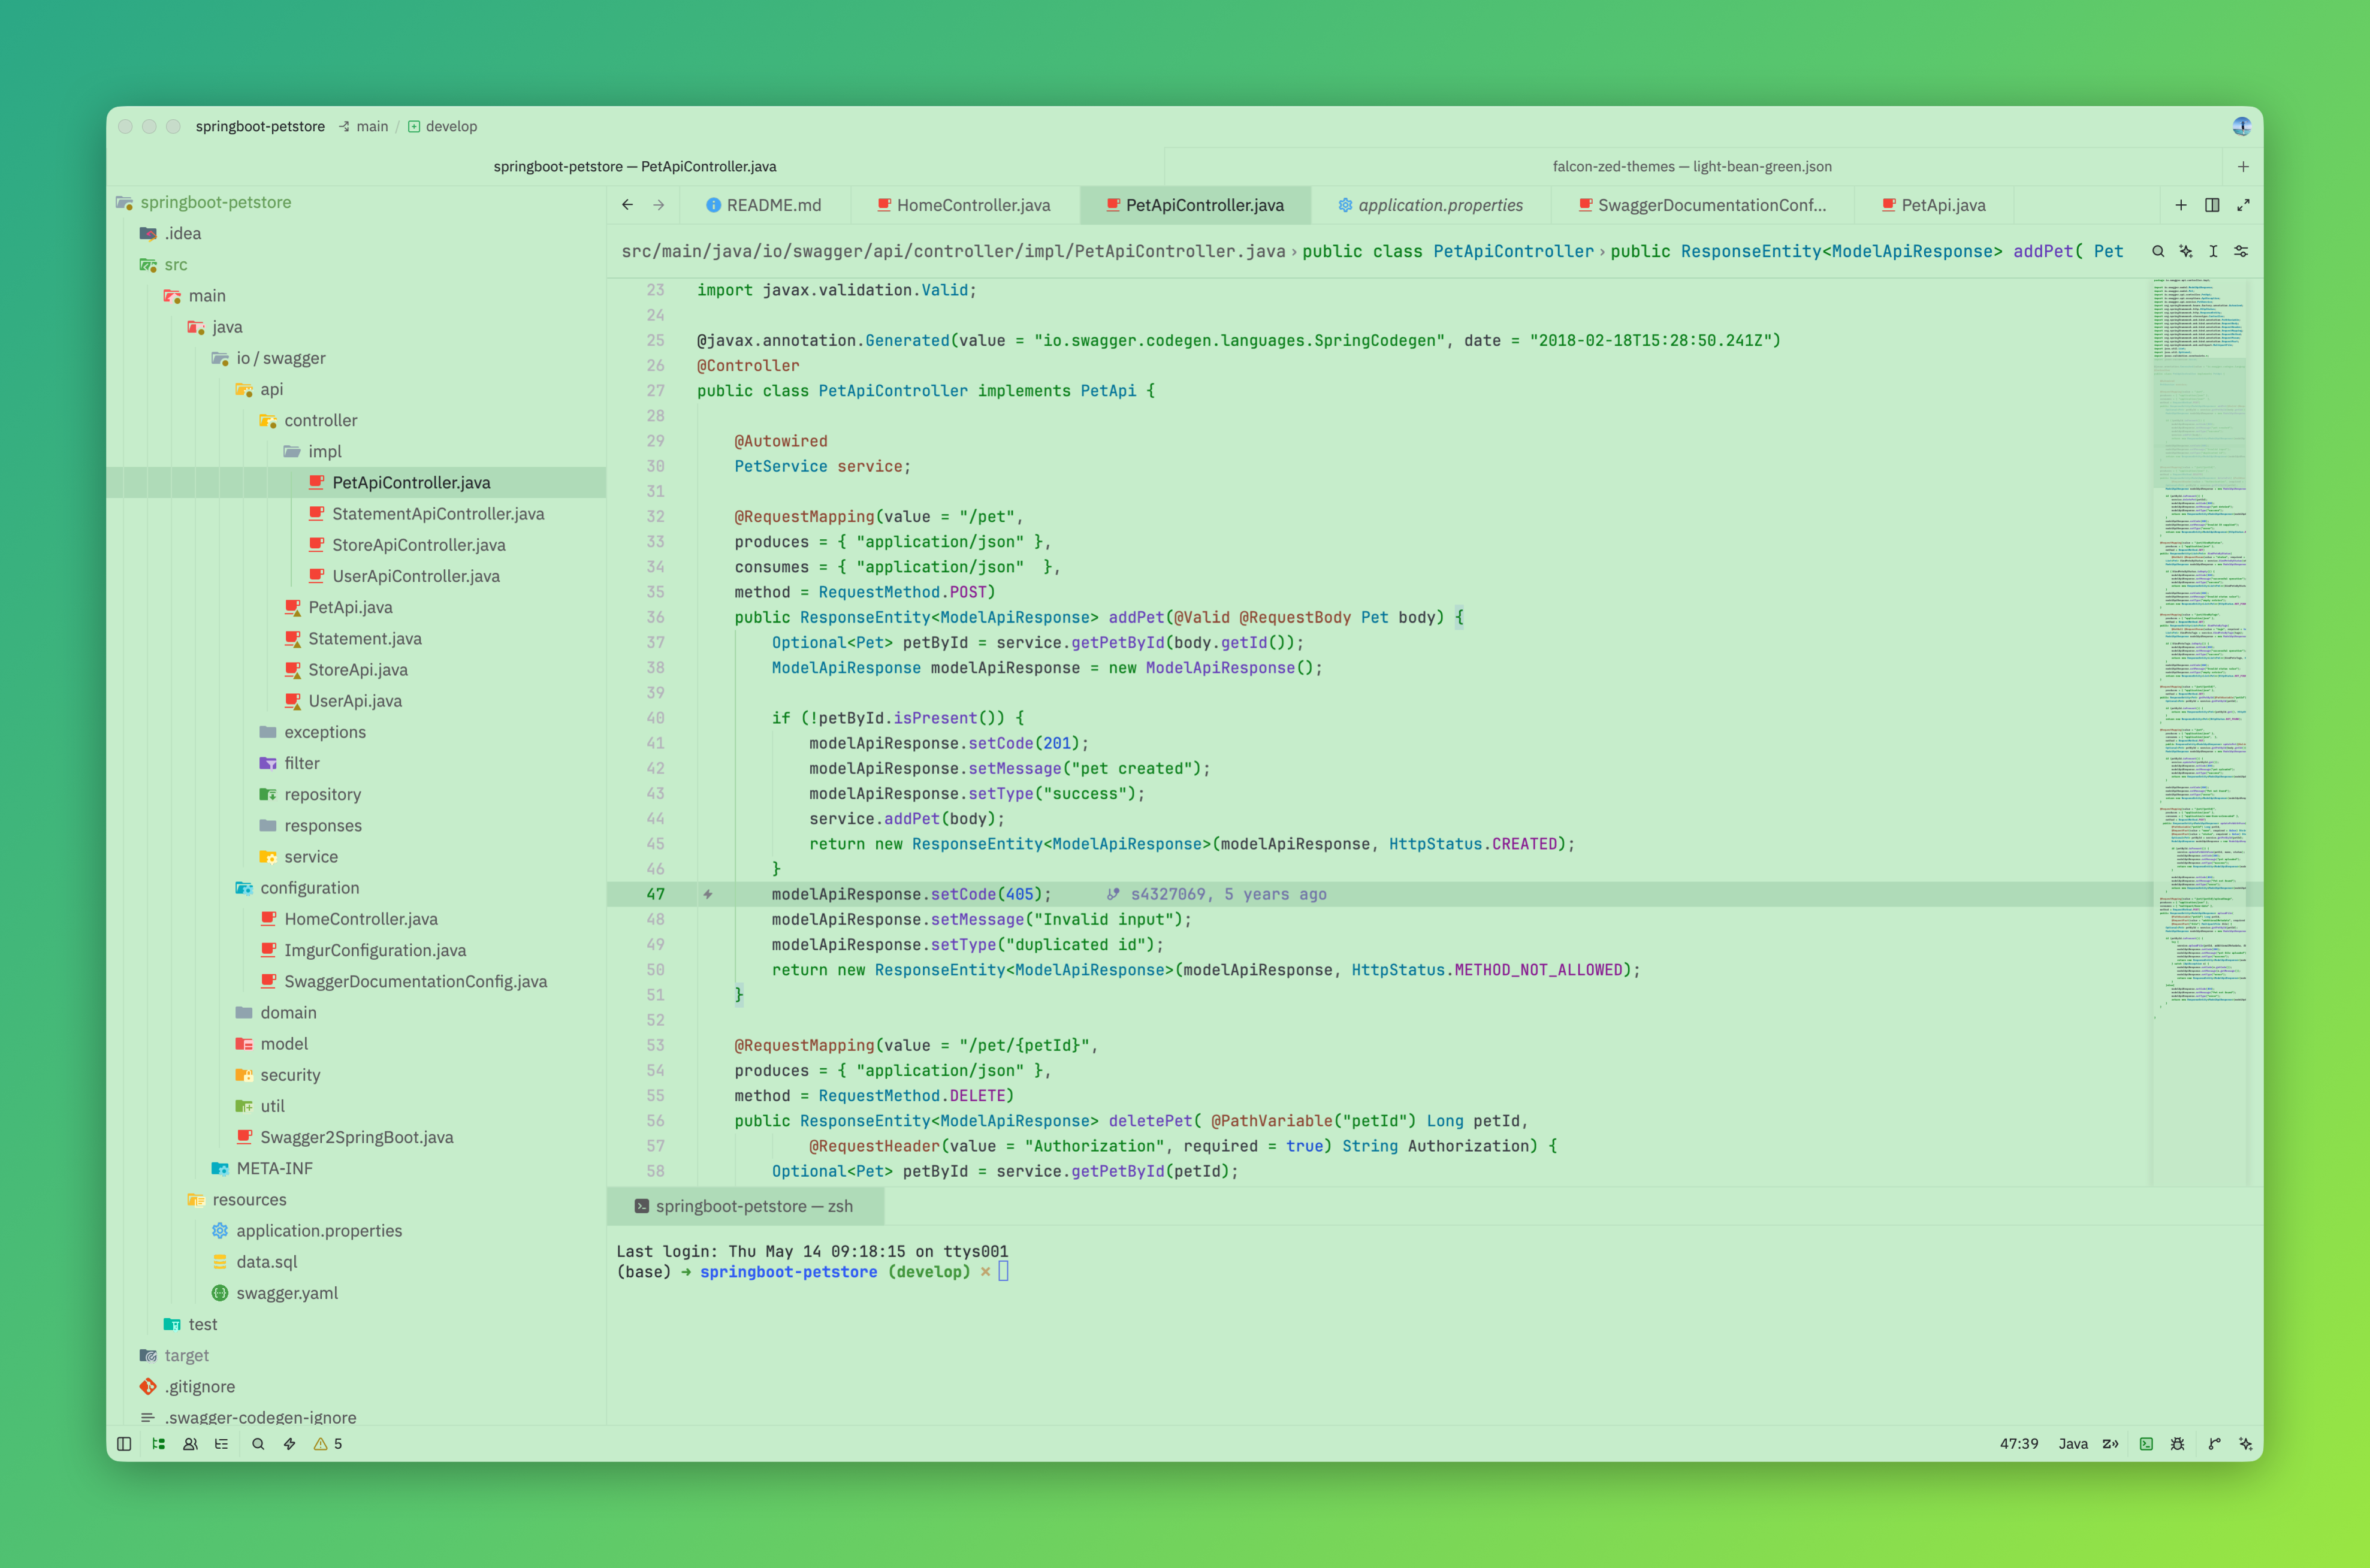Click the lightning bolt icon in status bar
Viewport: 2370px width, 1568px height.
pyautogui.click(x=290, y=1444)
